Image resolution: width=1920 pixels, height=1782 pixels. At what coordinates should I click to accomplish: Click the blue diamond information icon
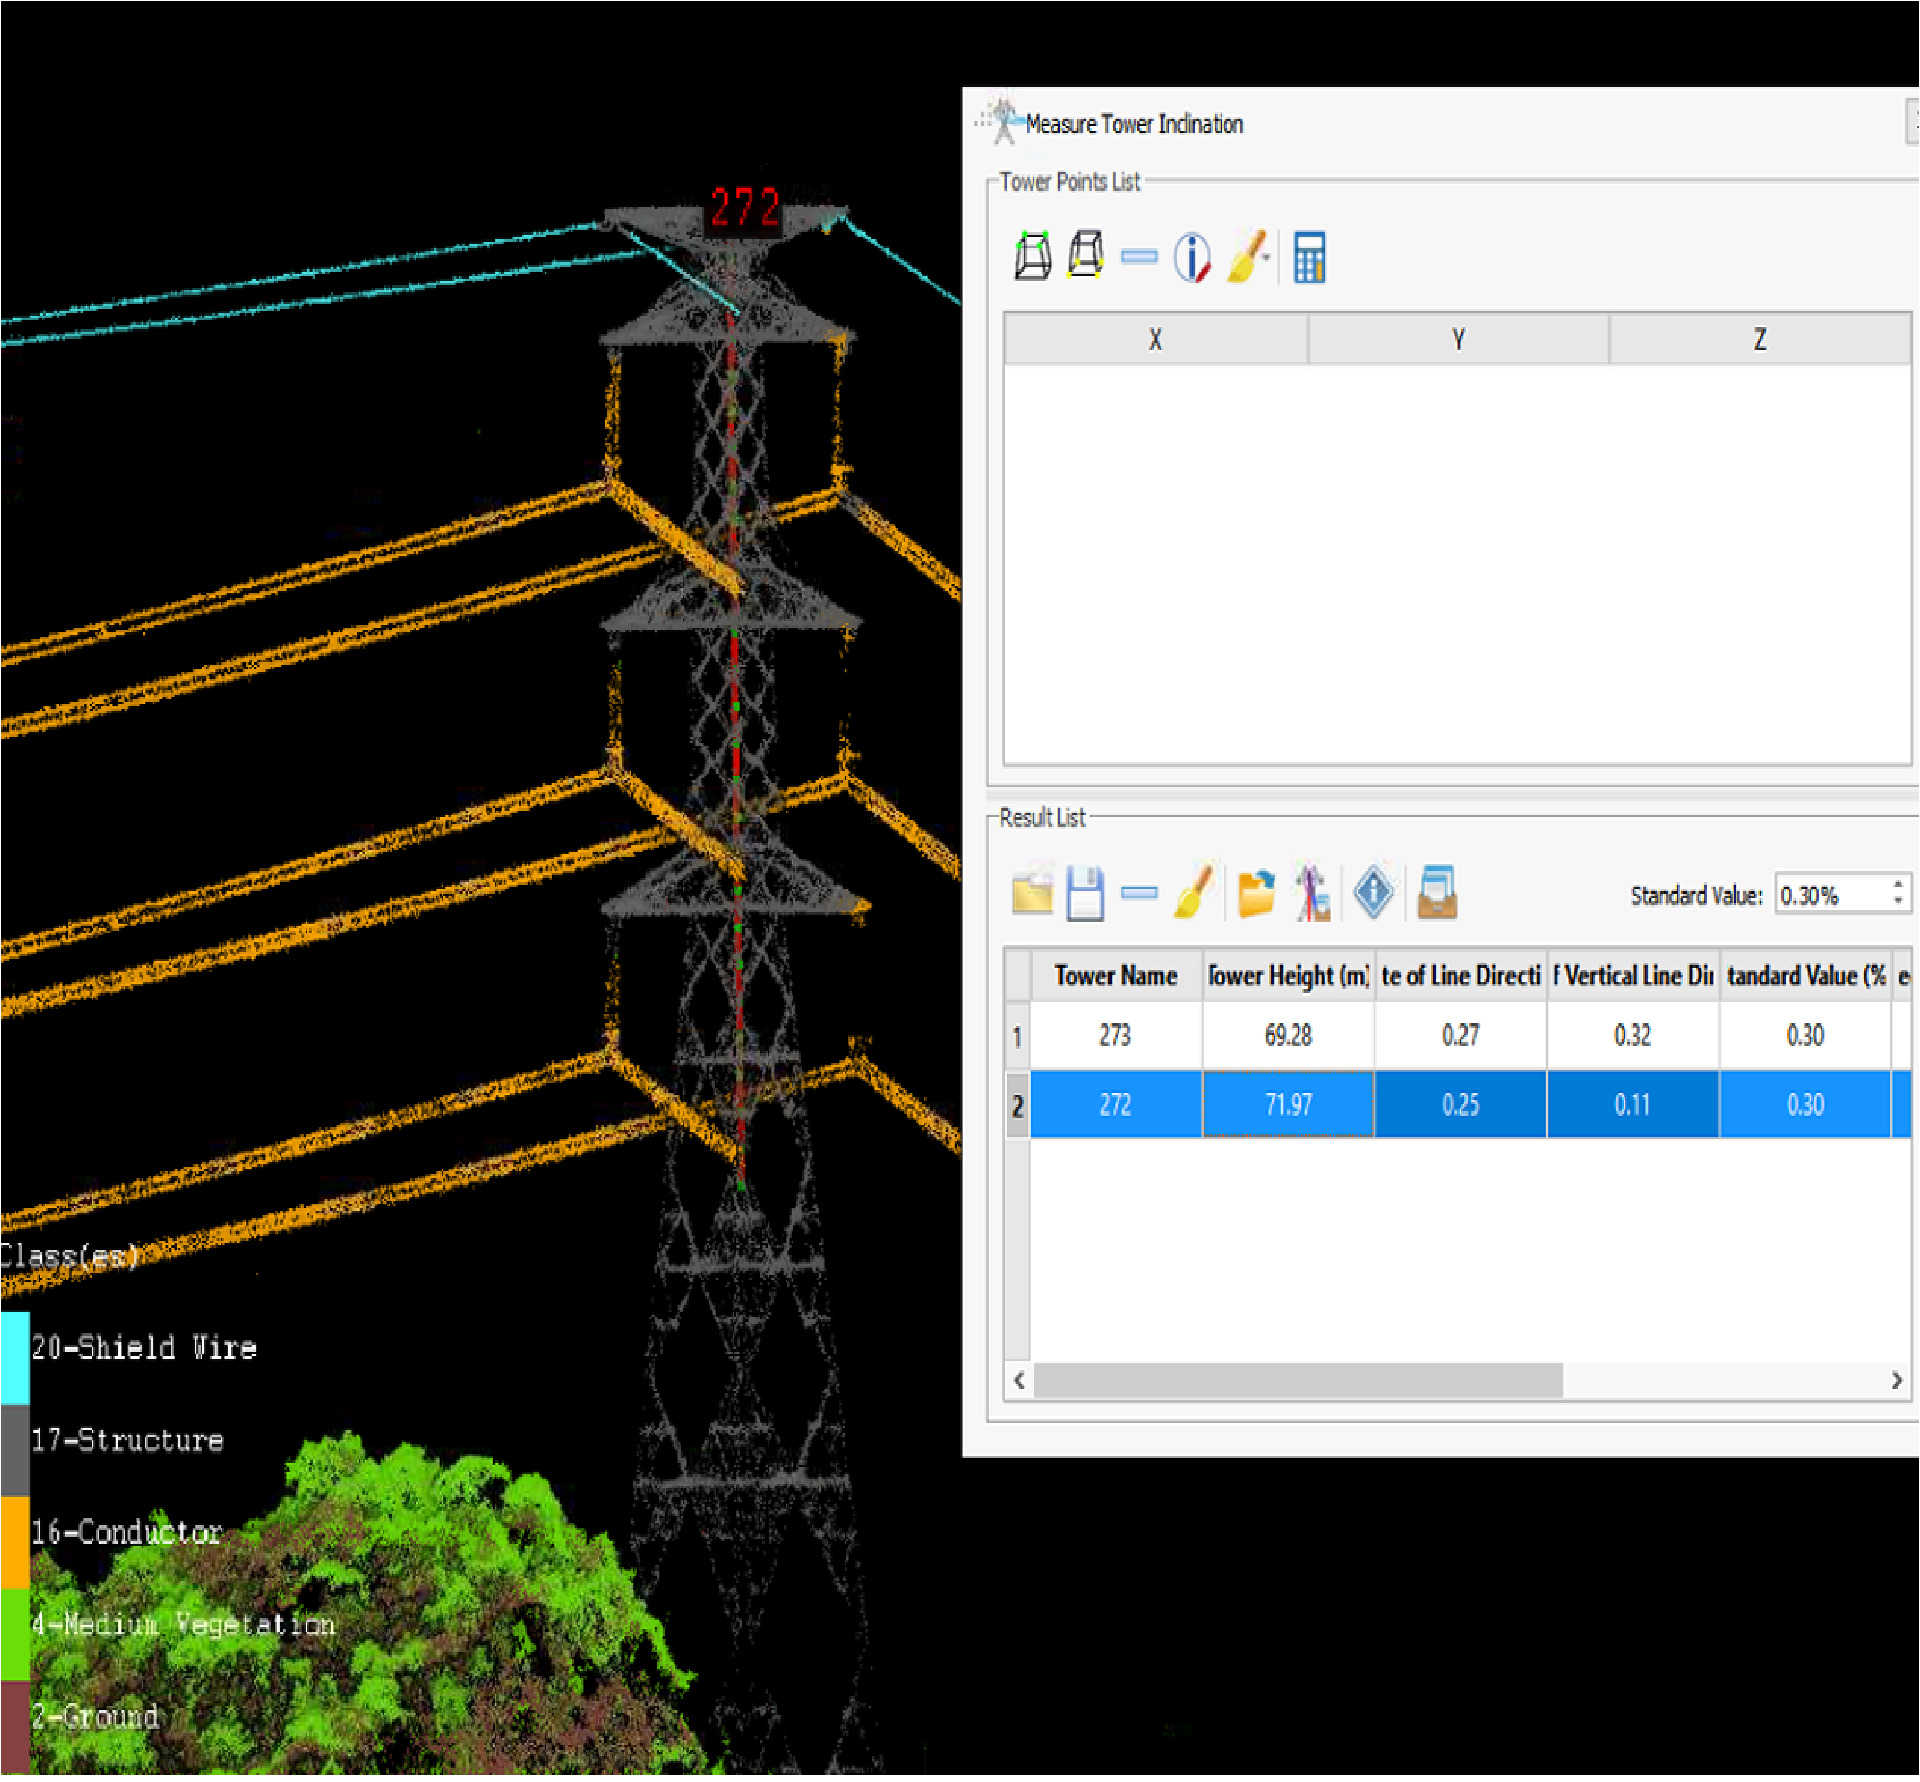(x=1375, y=893)
